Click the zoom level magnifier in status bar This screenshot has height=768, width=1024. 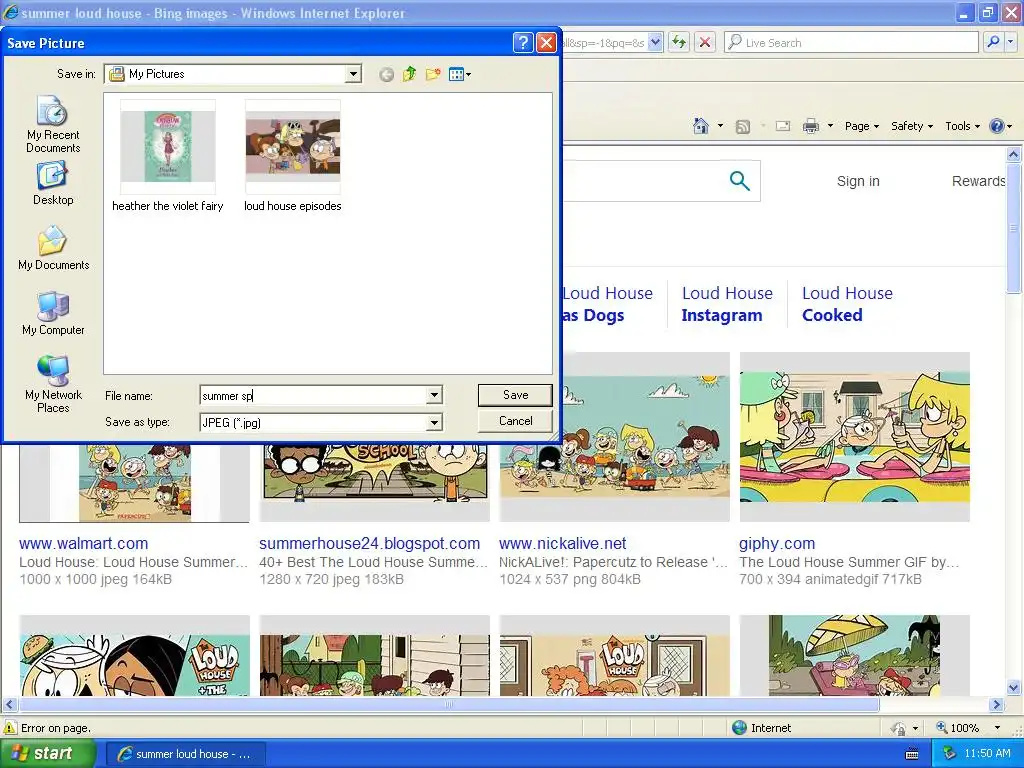[941, 728]
